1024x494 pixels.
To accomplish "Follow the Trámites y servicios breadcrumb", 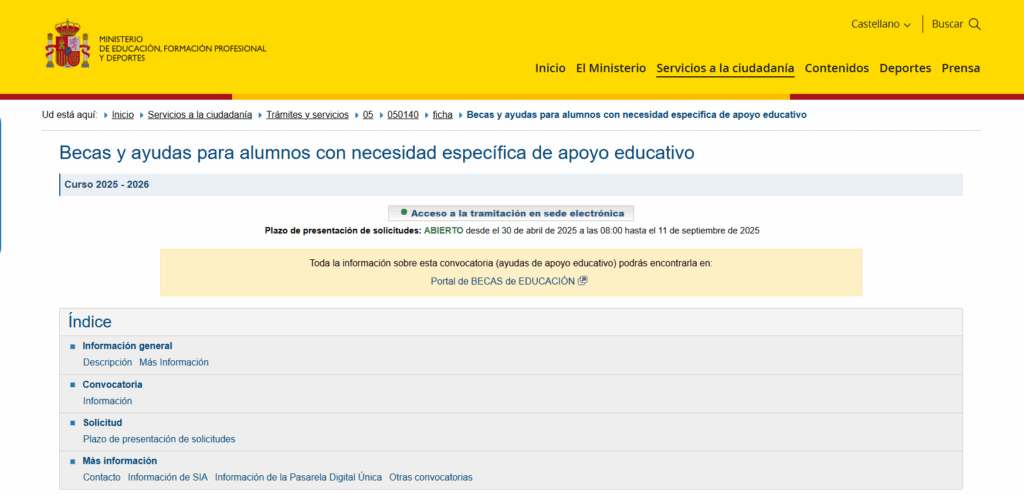I will (x=307, y=114).
